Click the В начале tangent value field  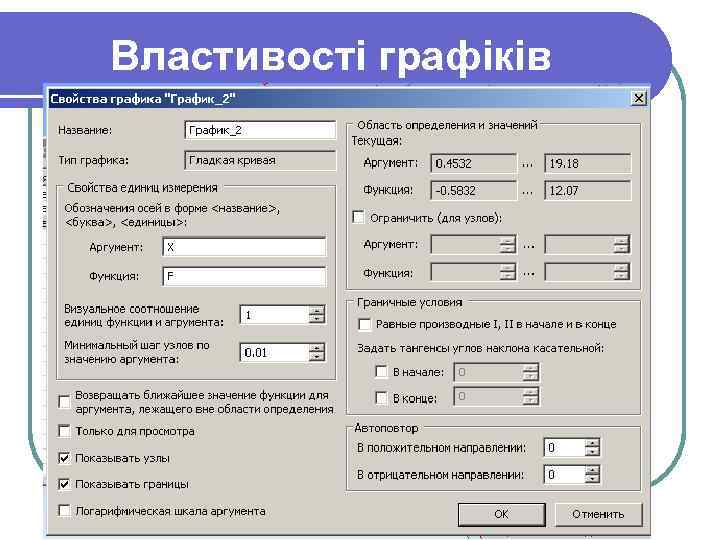[x=488, y=372]
